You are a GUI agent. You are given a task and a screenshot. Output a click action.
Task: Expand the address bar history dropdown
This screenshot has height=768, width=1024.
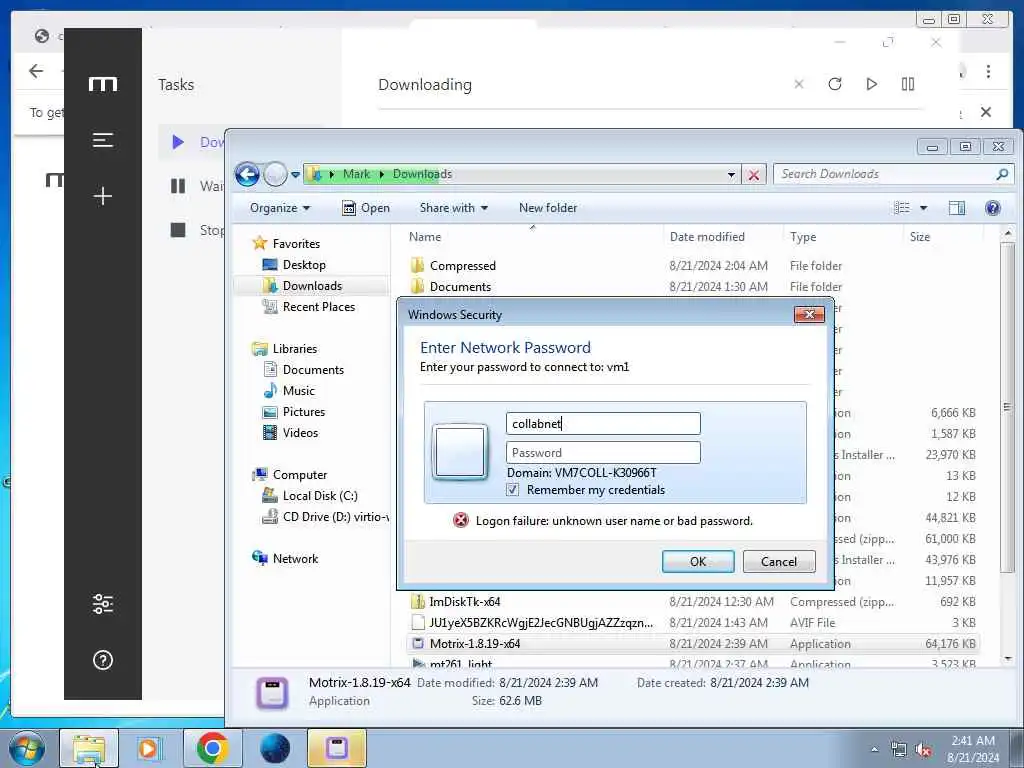coord(731,174)
